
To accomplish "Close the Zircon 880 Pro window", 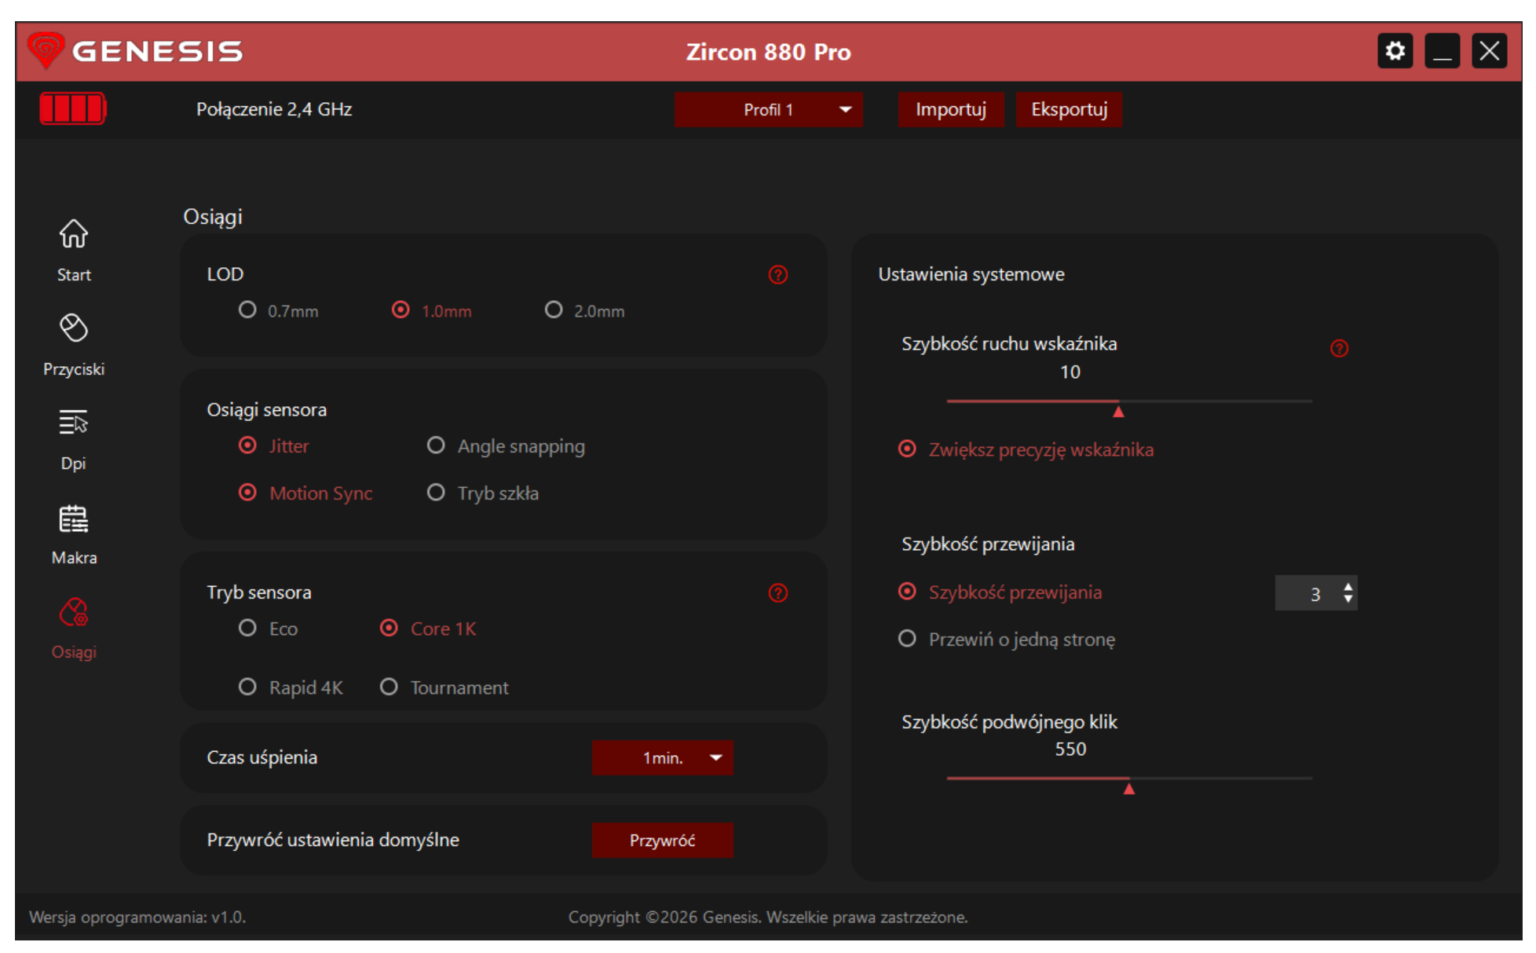I will click(1489, 51).
